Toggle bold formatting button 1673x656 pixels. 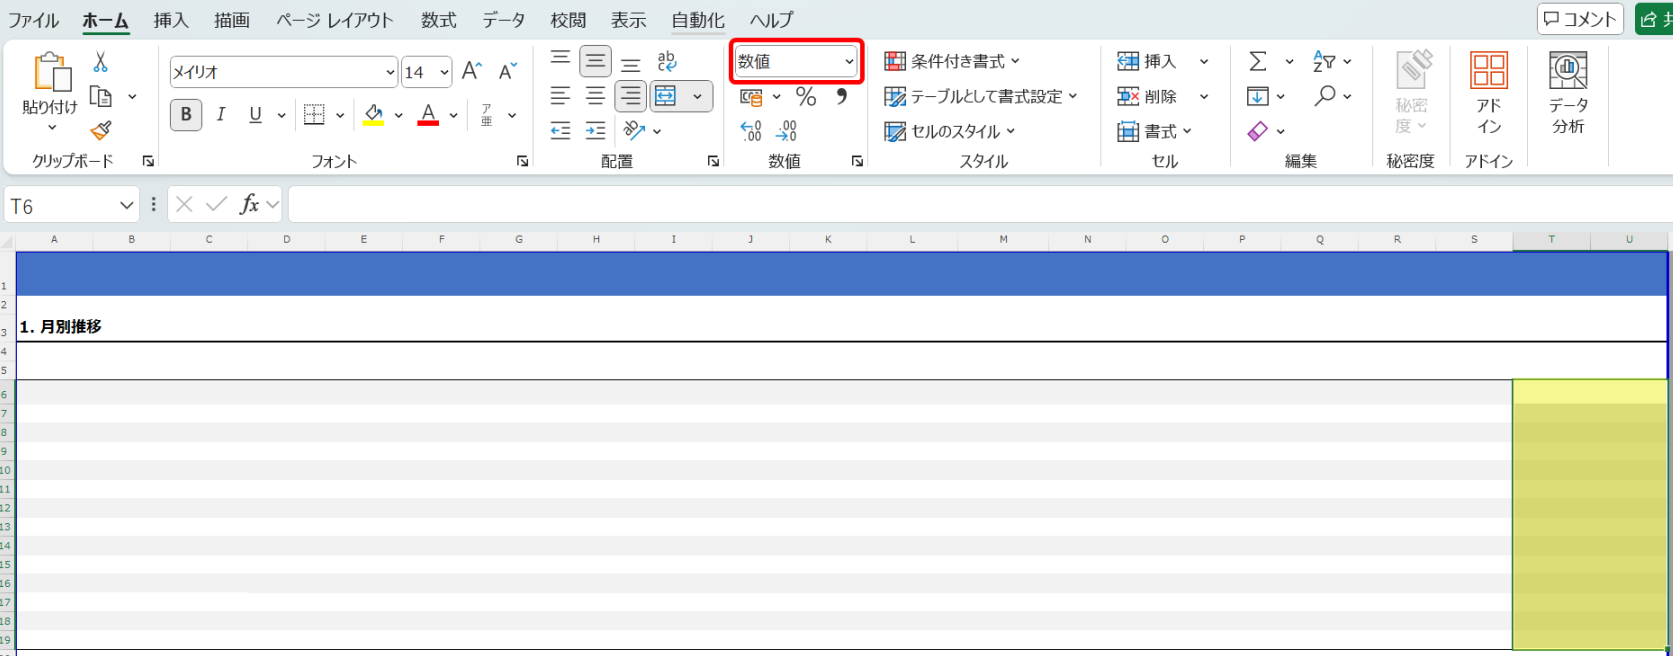[186, 115]
